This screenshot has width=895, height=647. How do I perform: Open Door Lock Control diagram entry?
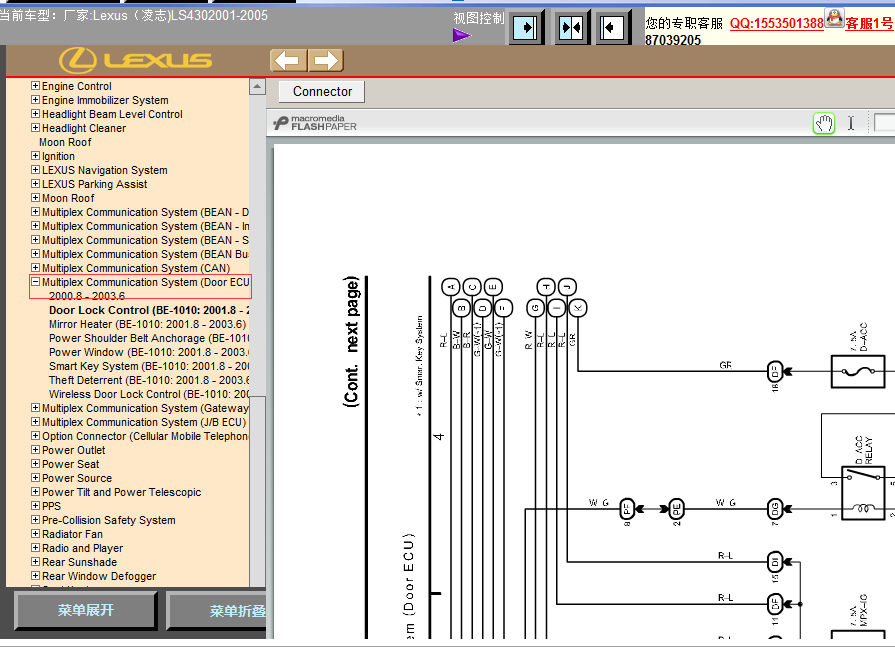click(x=149, y=310)
